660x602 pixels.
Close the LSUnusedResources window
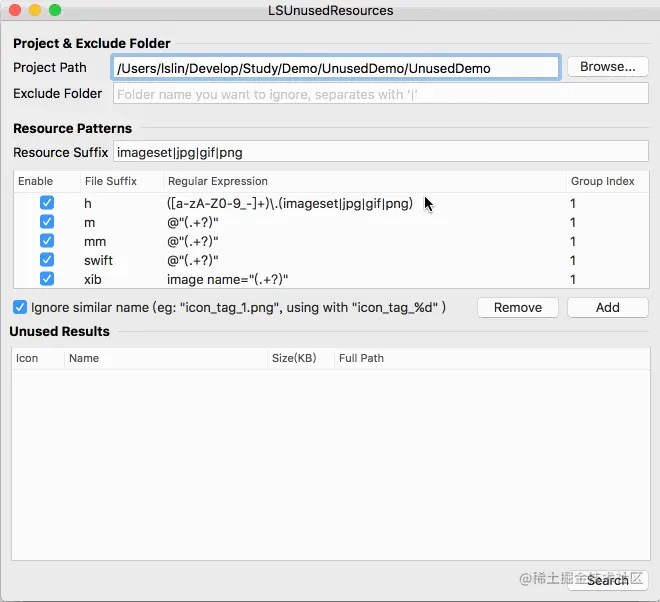[15, 10]
